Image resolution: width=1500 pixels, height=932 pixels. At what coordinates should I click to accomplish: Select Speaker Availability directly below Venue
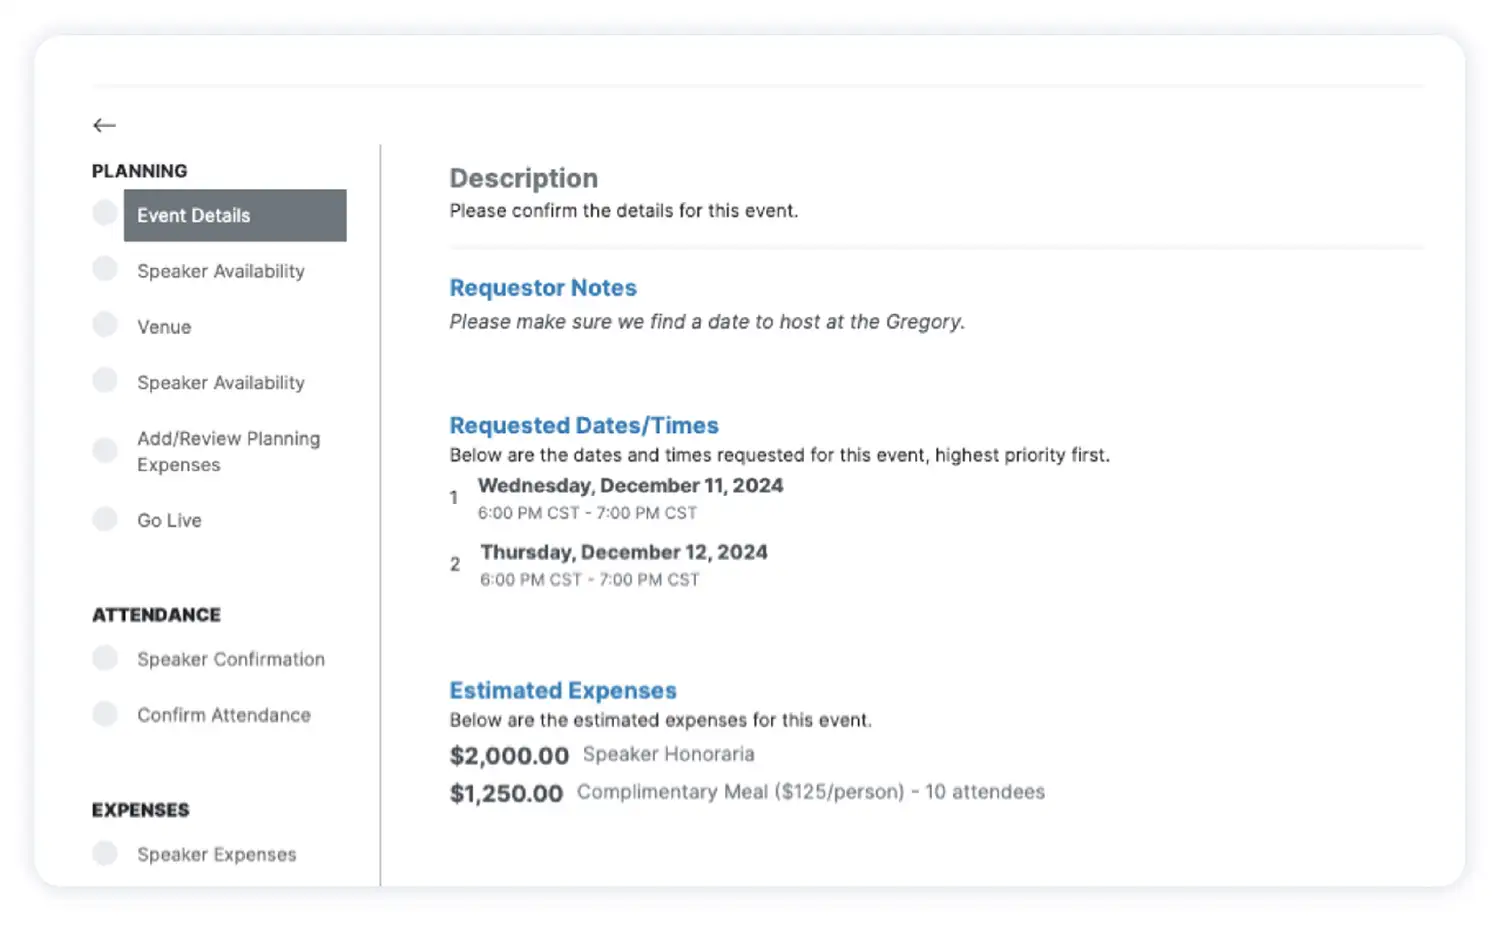tap(220, 383)
